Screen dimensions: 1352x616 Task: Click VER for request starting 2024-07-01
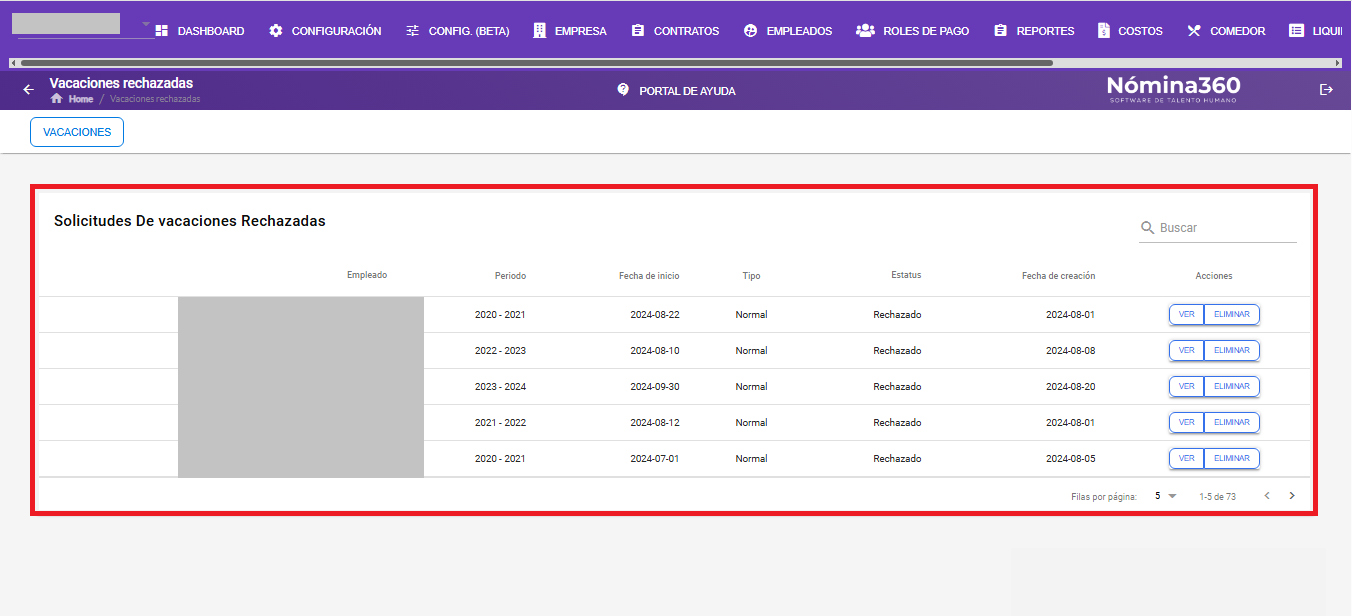click(1186, 458)
